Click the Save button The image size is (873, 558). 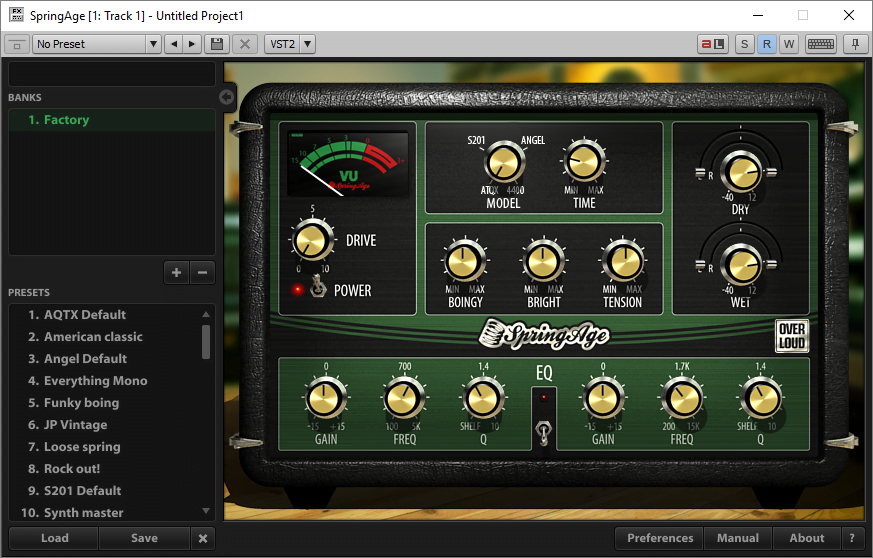[x=144, y=538]
